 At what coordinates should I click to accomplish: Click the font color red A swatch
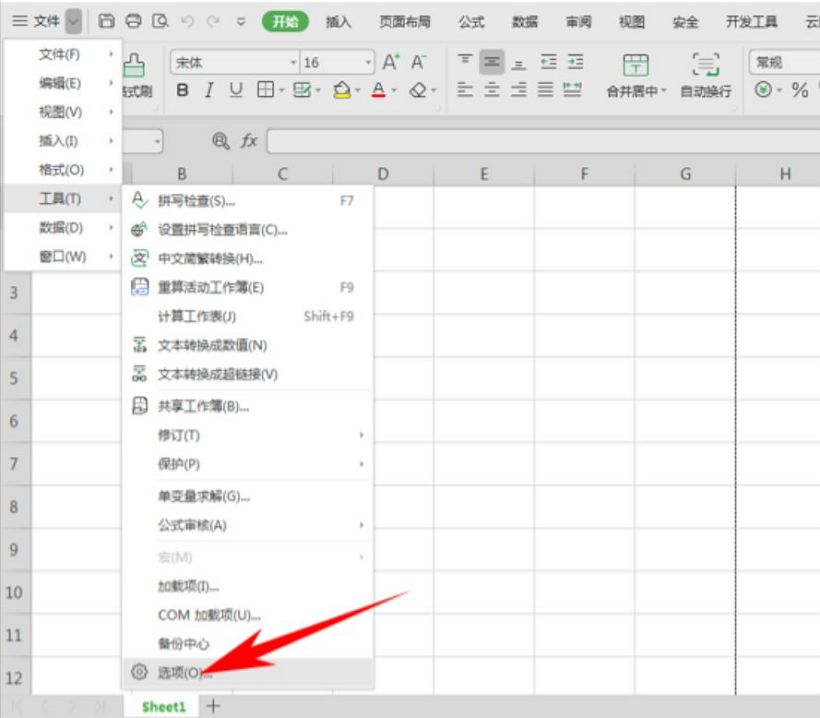point(378,91)
